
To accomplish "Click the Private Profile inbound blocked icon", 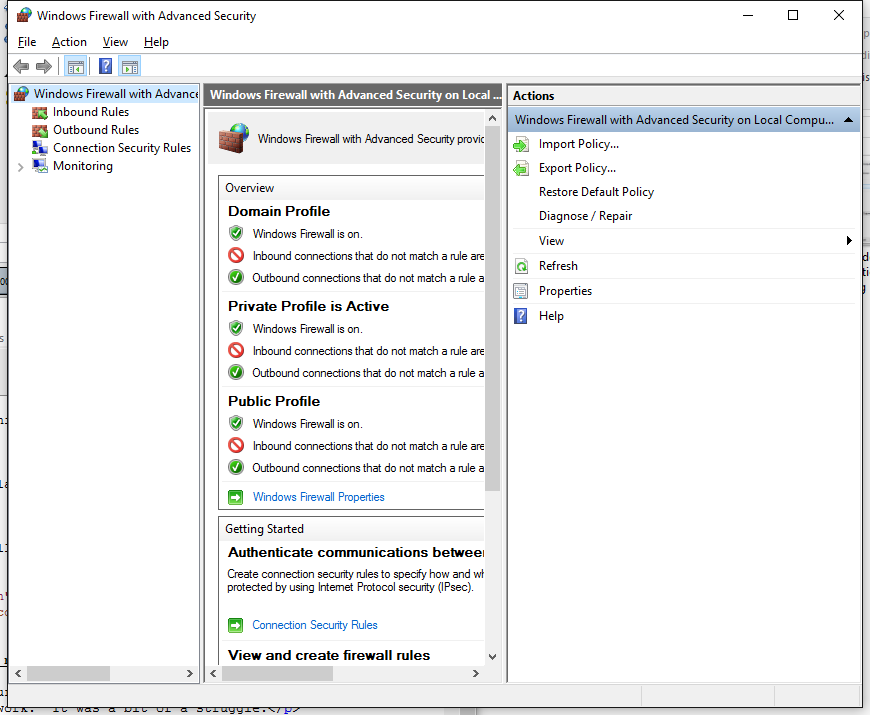I will click(236, 351).
